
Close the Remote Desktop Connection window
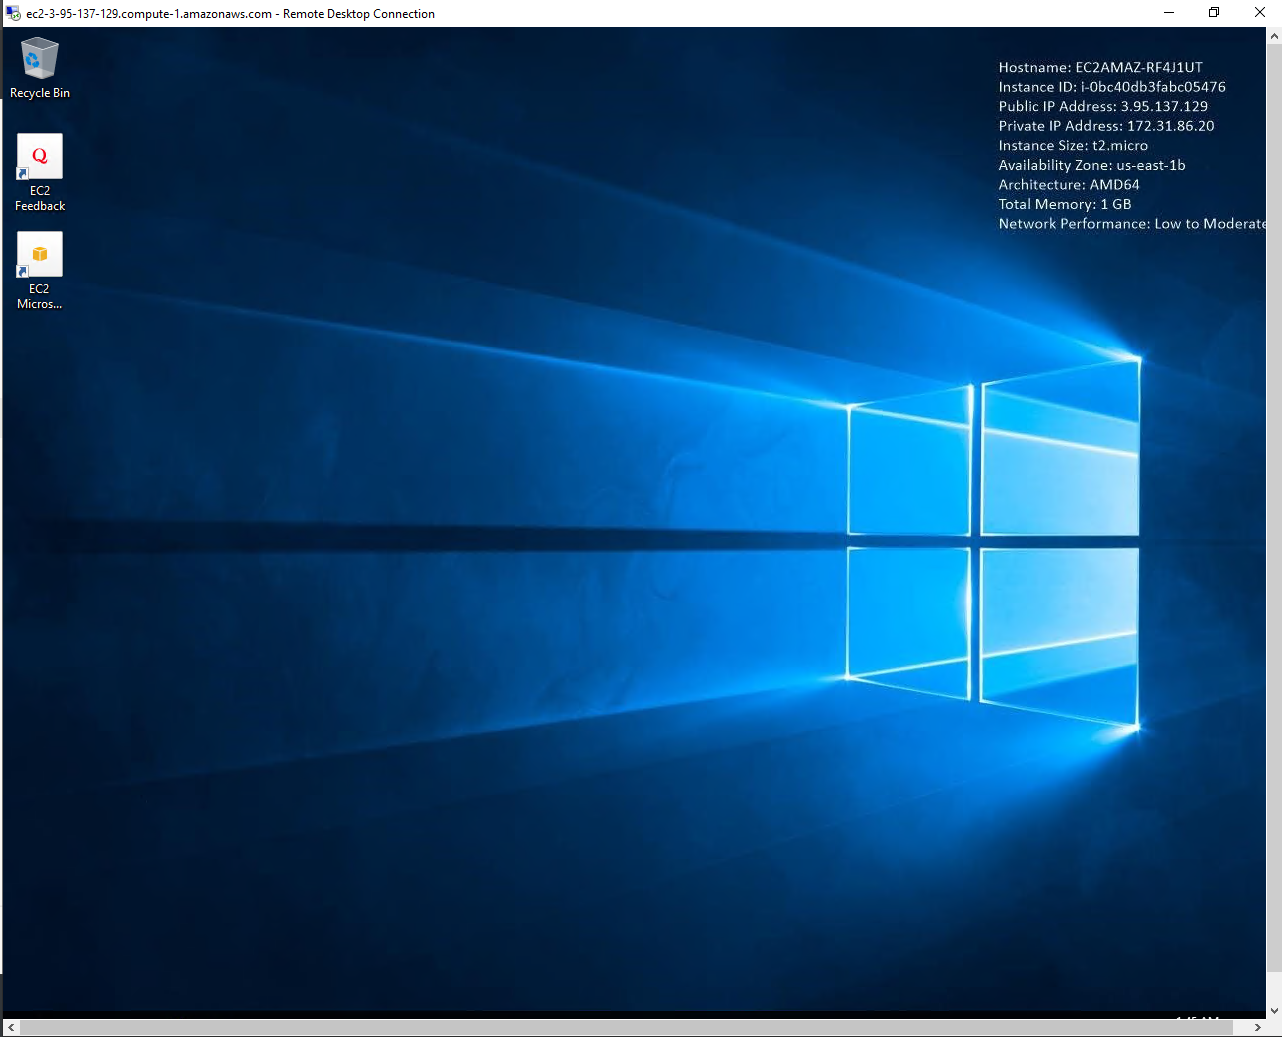[1259, 13]
